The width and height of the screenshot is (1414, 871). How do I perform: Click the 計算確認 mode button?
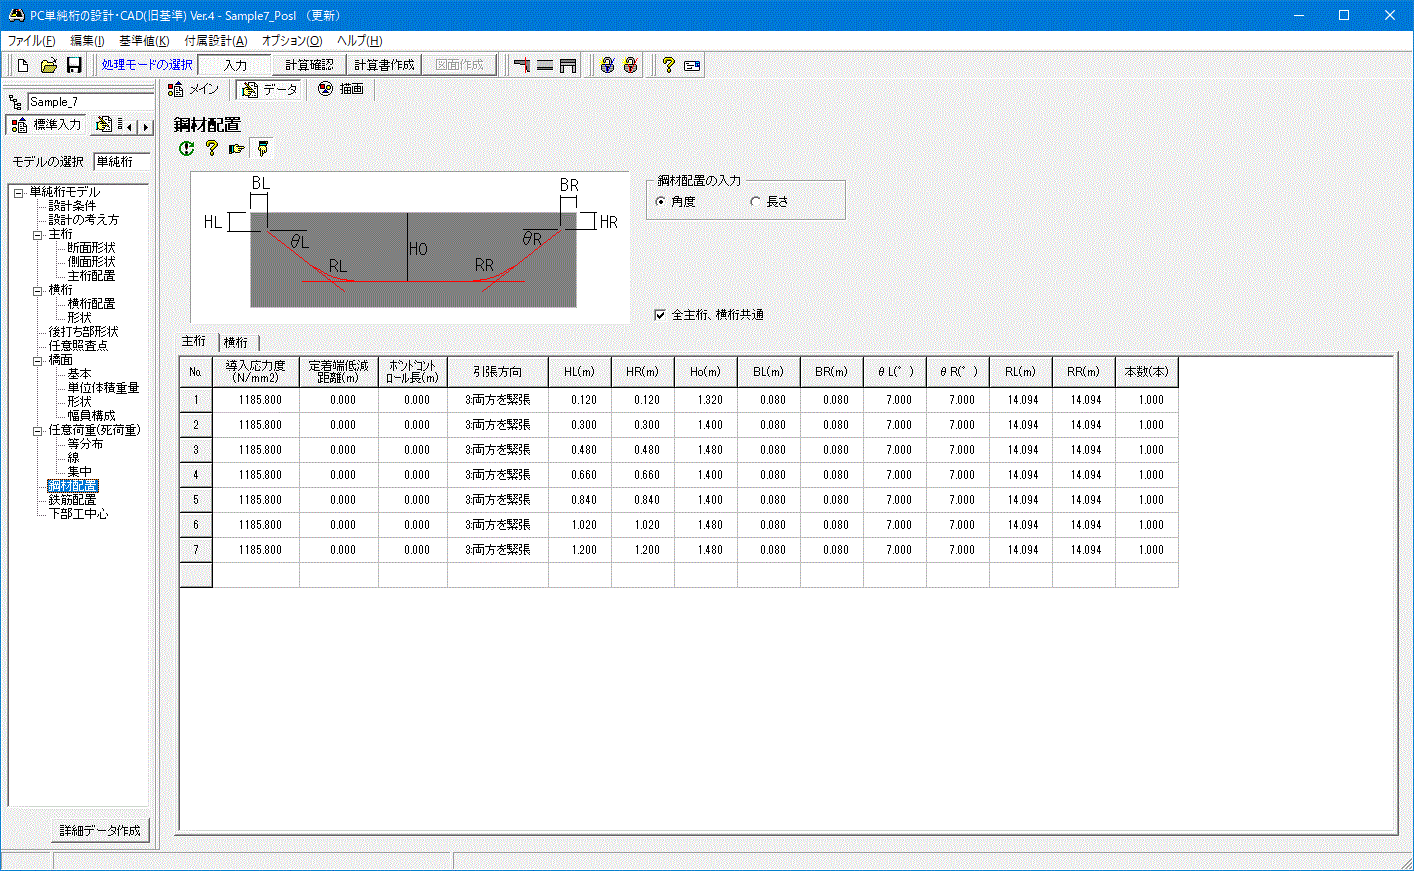click(309, 65)
